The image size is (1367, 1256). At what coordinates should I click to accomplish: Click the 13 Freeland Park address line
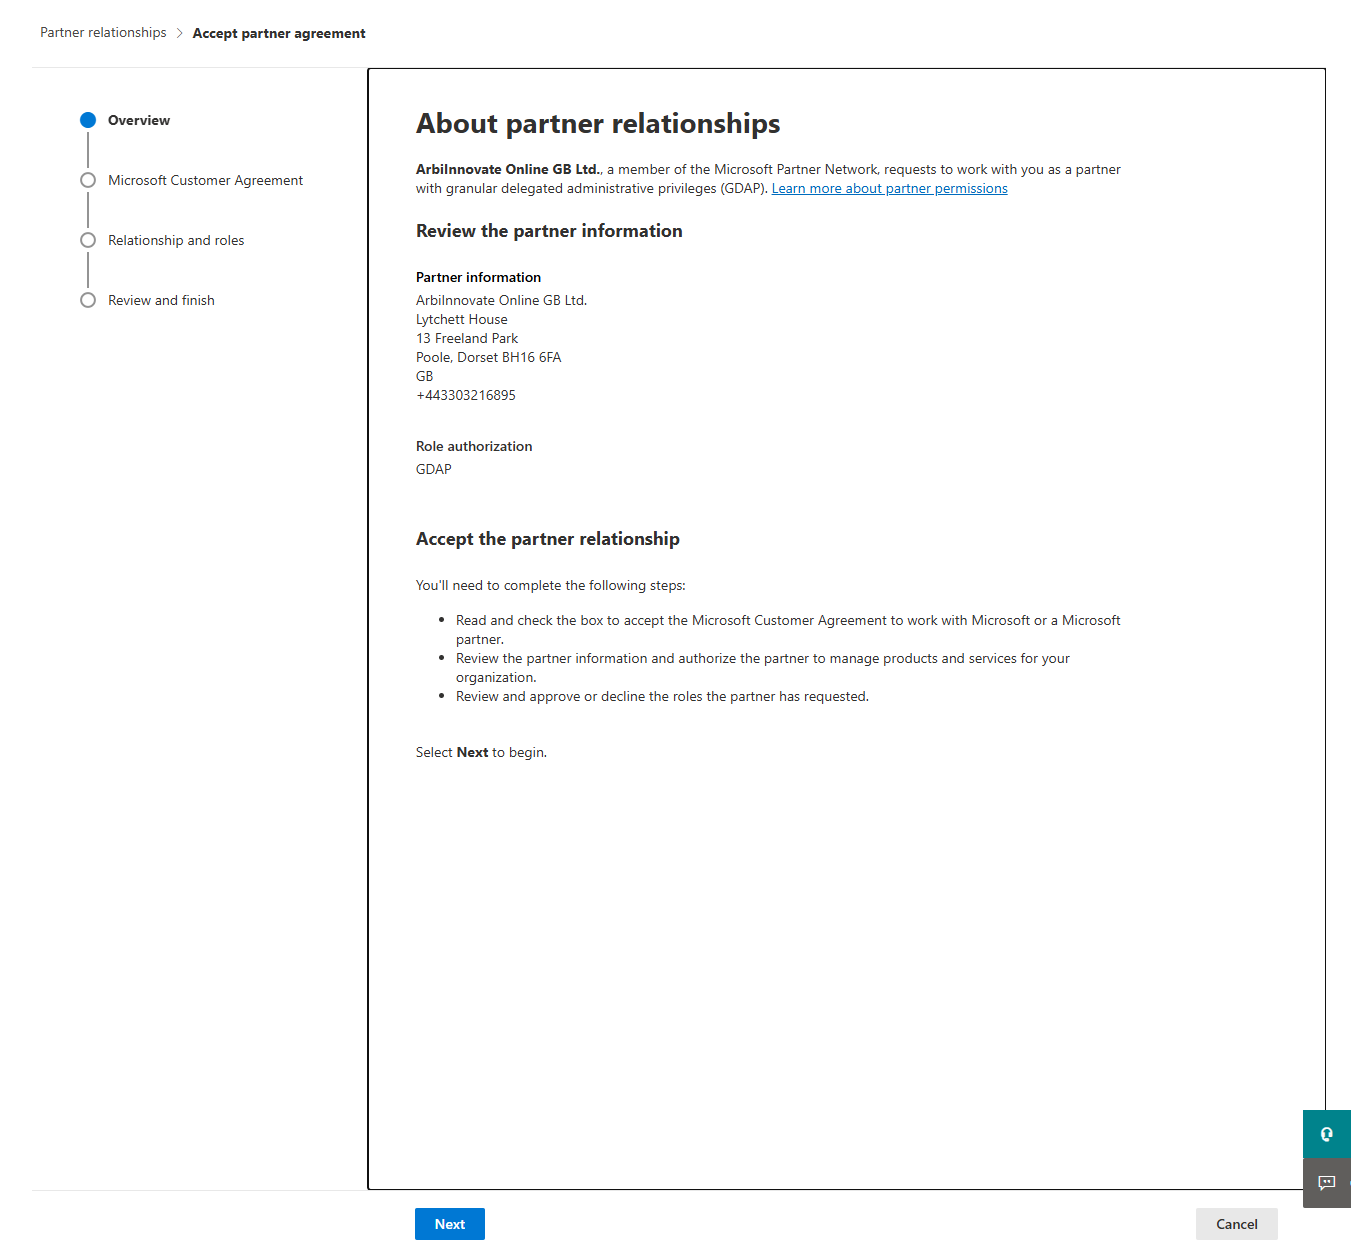click(467, 338)
